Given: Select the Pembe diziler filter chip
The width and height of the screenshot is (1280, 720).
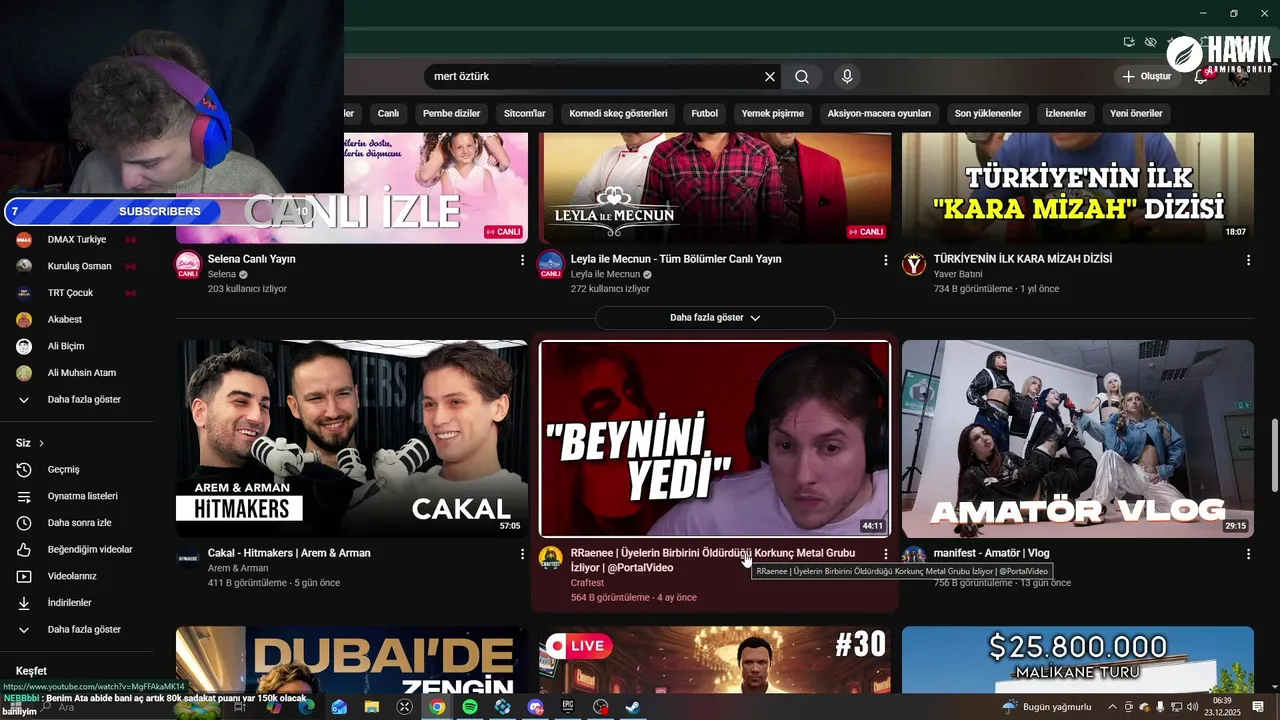Looking at the screenshot, I should (452, 114).
